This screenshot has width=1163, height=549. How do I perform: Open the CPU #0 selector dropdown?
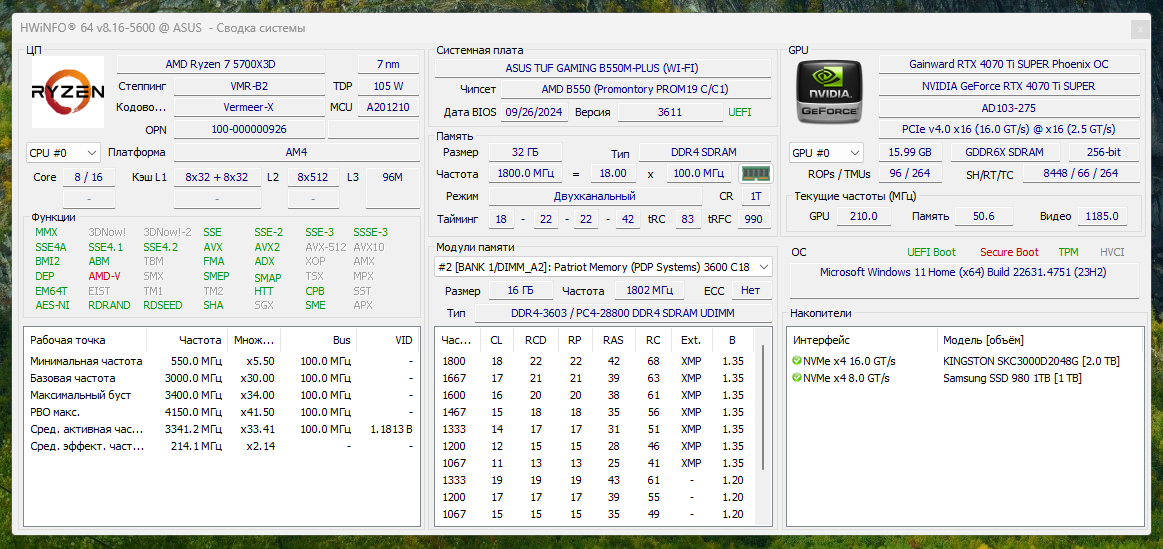[x=63, y=153]
